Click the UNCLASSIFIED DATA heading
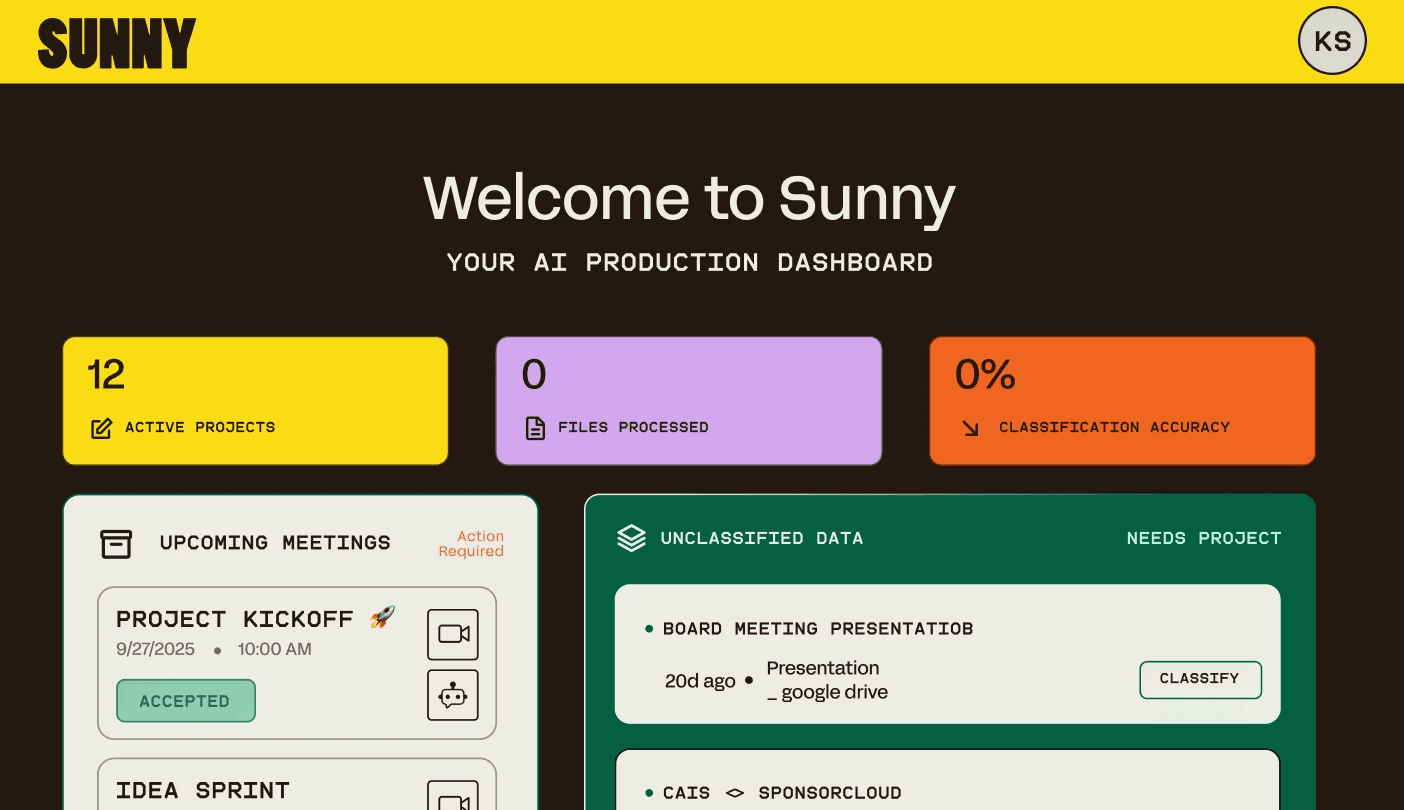This screenshot has width=1404, height=810. point(762,538)
